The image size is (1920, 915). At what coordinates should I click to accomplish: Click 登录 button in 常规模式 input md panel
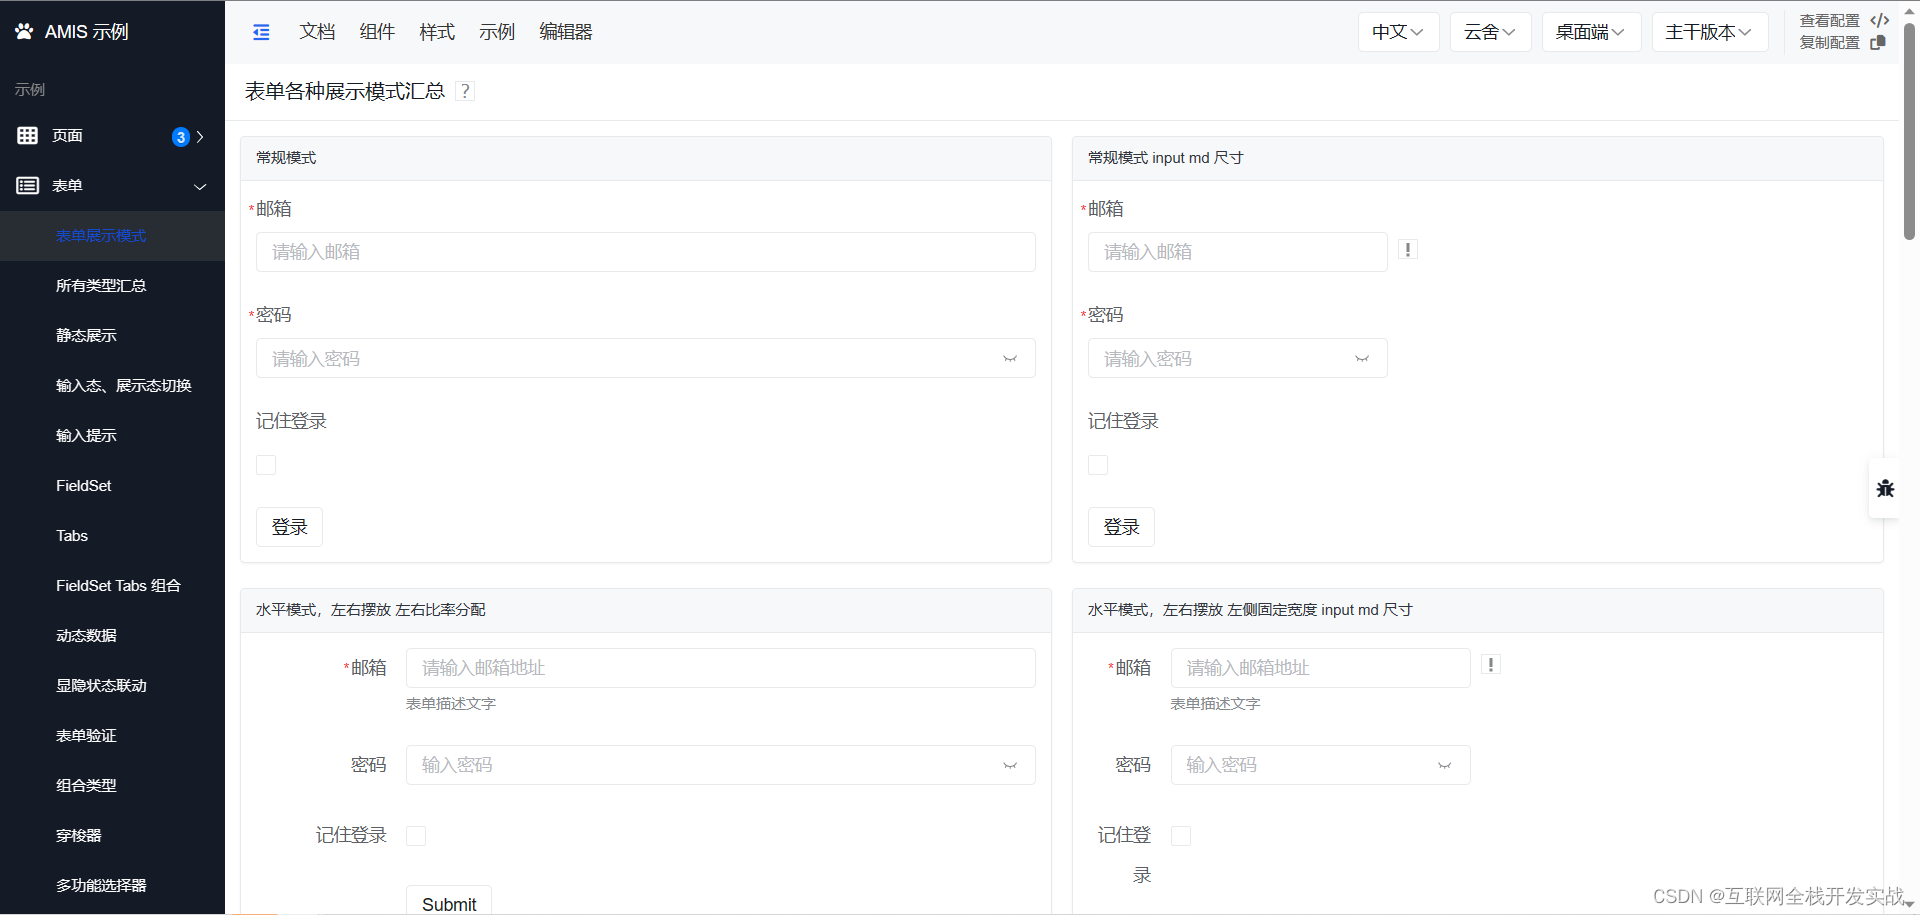(x=1121, y=527)
